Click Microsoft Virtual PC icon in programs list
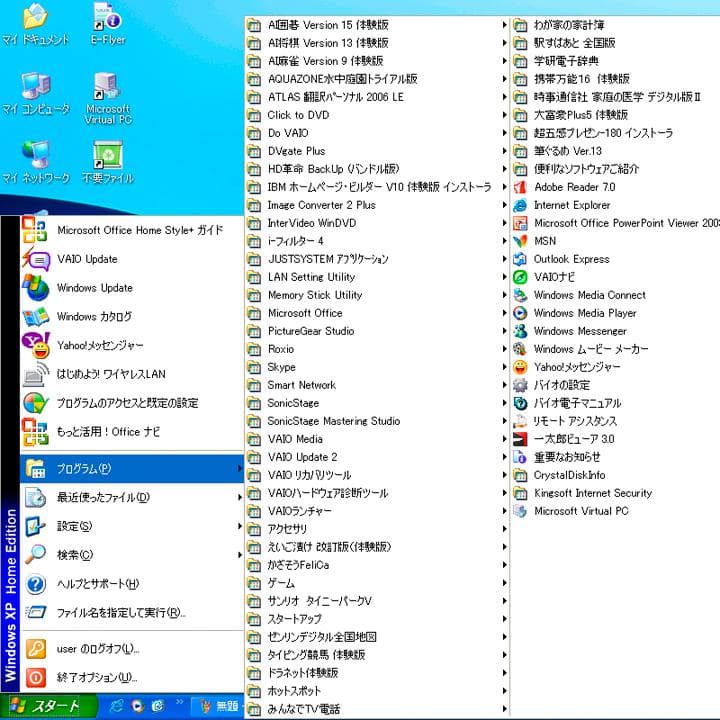Viewport: 720px width, 720px height. (520, 511)
